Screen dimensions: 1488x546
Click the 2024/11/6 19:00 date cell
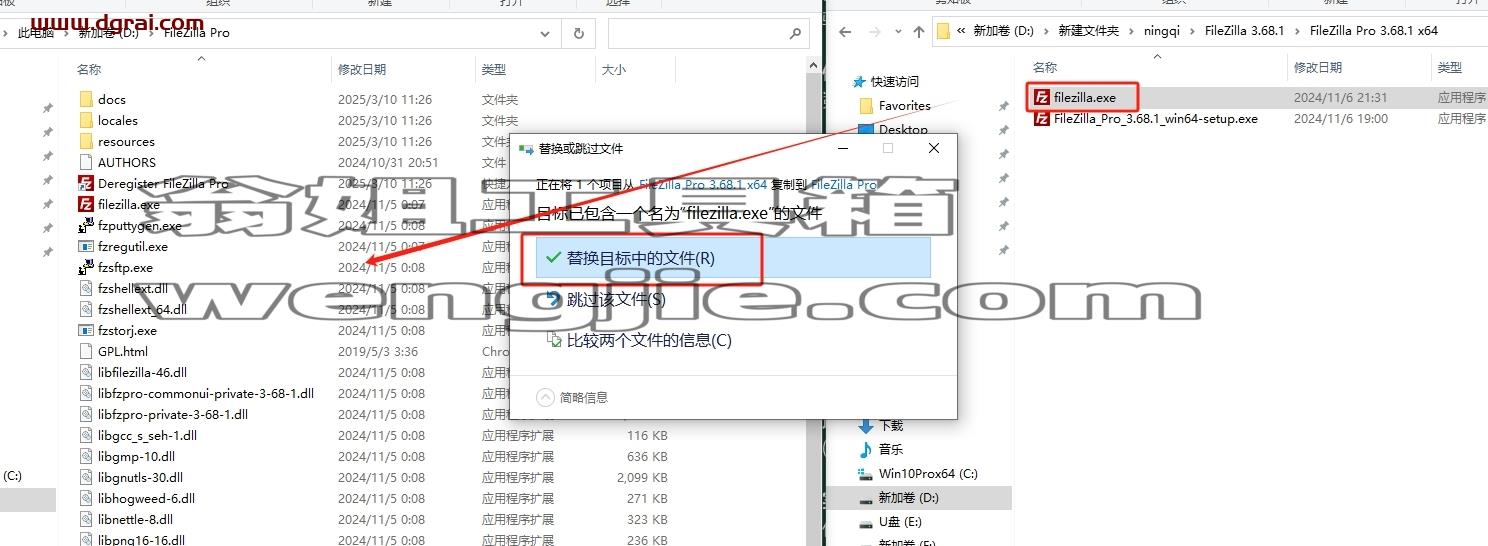point(1341,118)
